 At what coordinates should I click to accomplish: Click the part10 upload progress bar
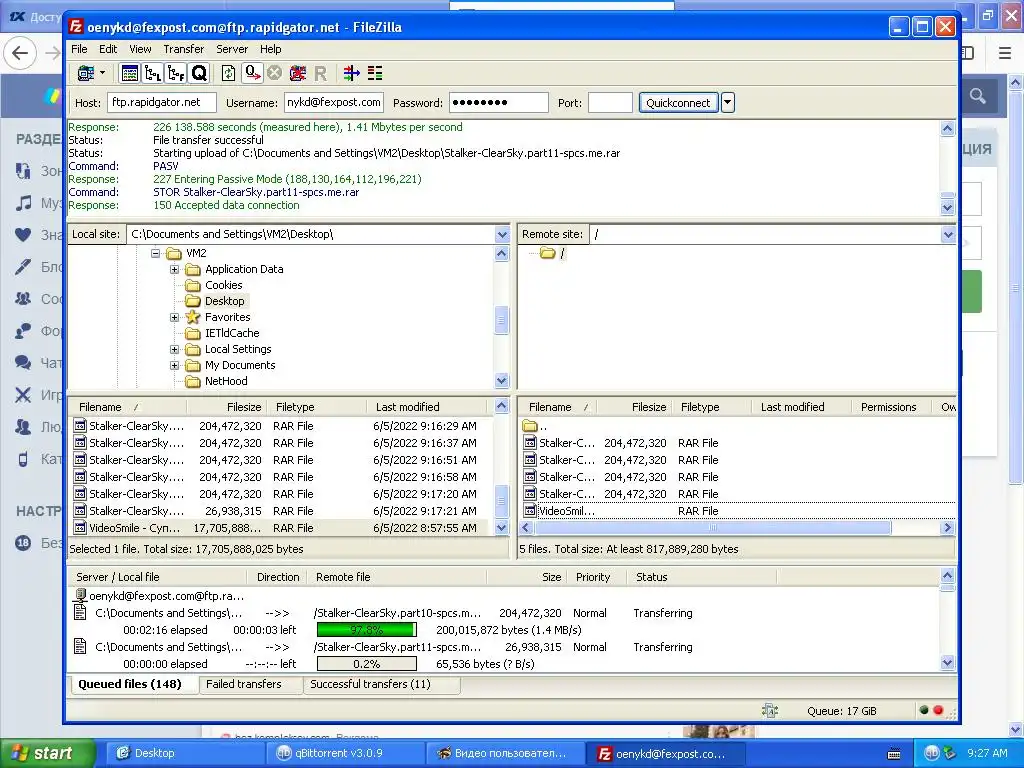[366, 630]
